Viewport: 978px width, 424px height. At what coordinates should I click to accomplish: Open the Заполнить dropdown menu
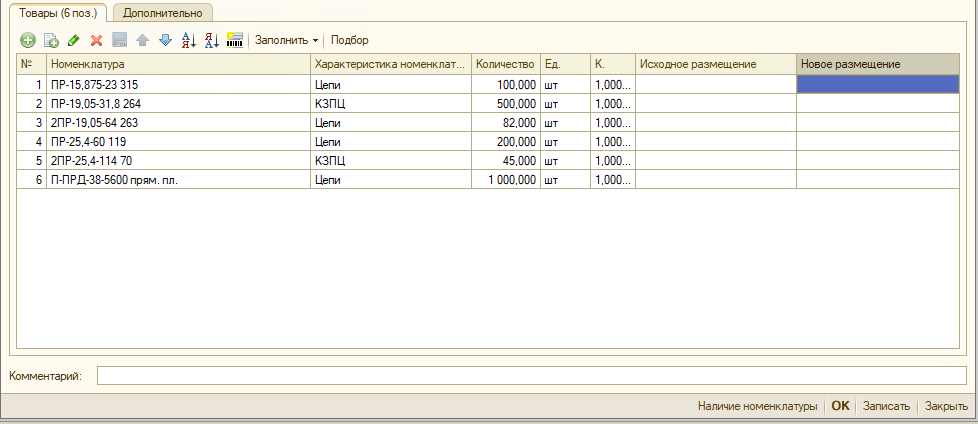286,41
